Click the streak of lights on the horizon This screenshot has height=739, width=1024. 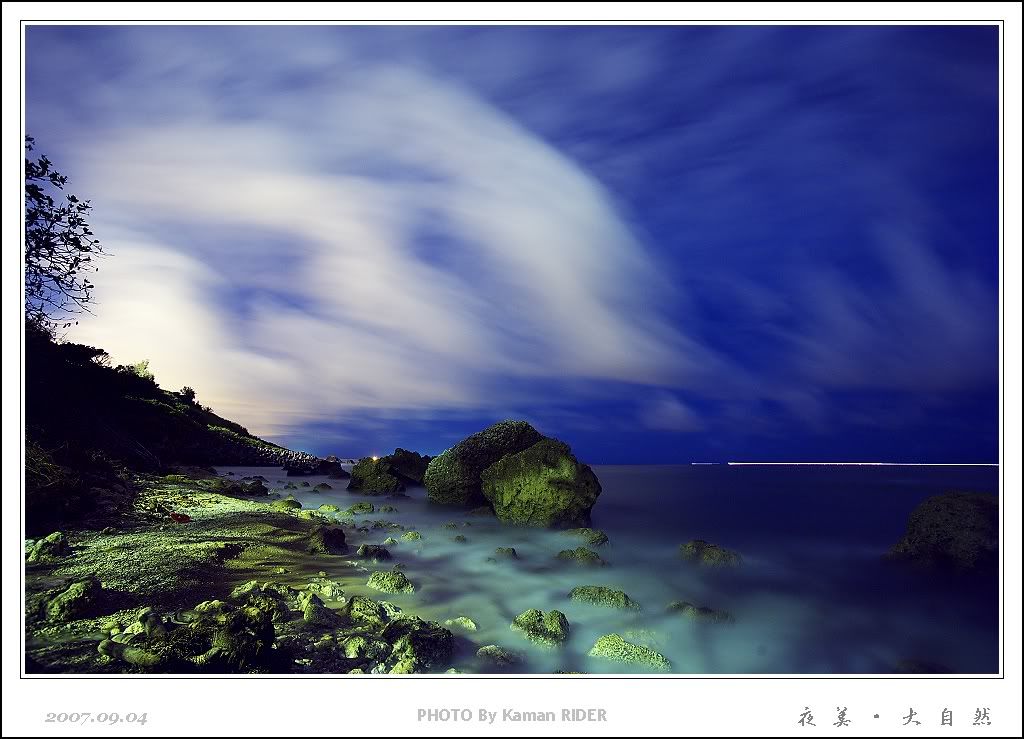point(850,464)
